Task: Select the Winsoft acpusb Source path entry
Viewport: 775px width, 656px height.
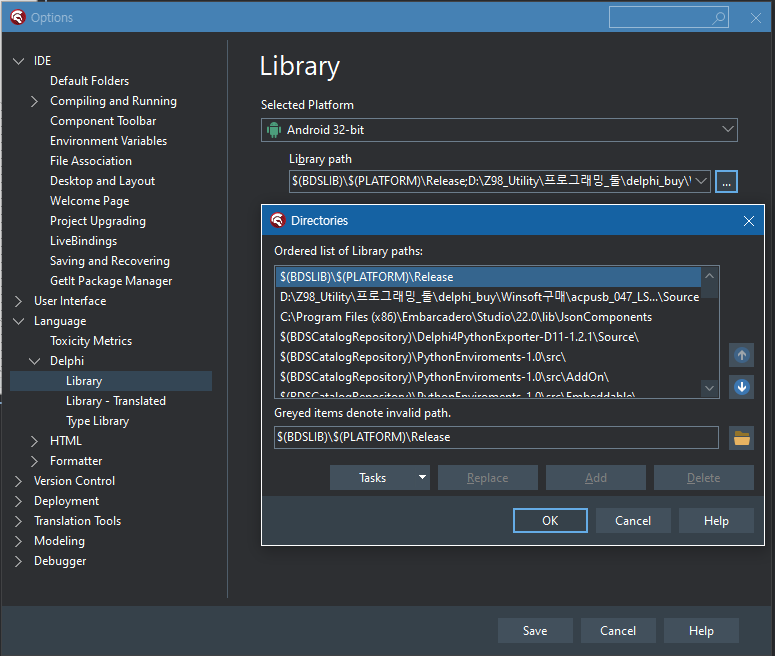Action: pos(488,297)
